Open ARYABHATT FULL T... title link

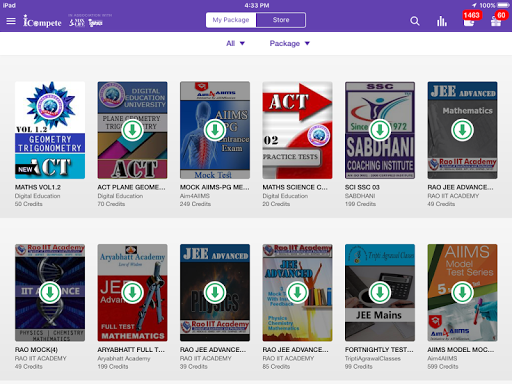pyautogui.click(x=131, y=350)
